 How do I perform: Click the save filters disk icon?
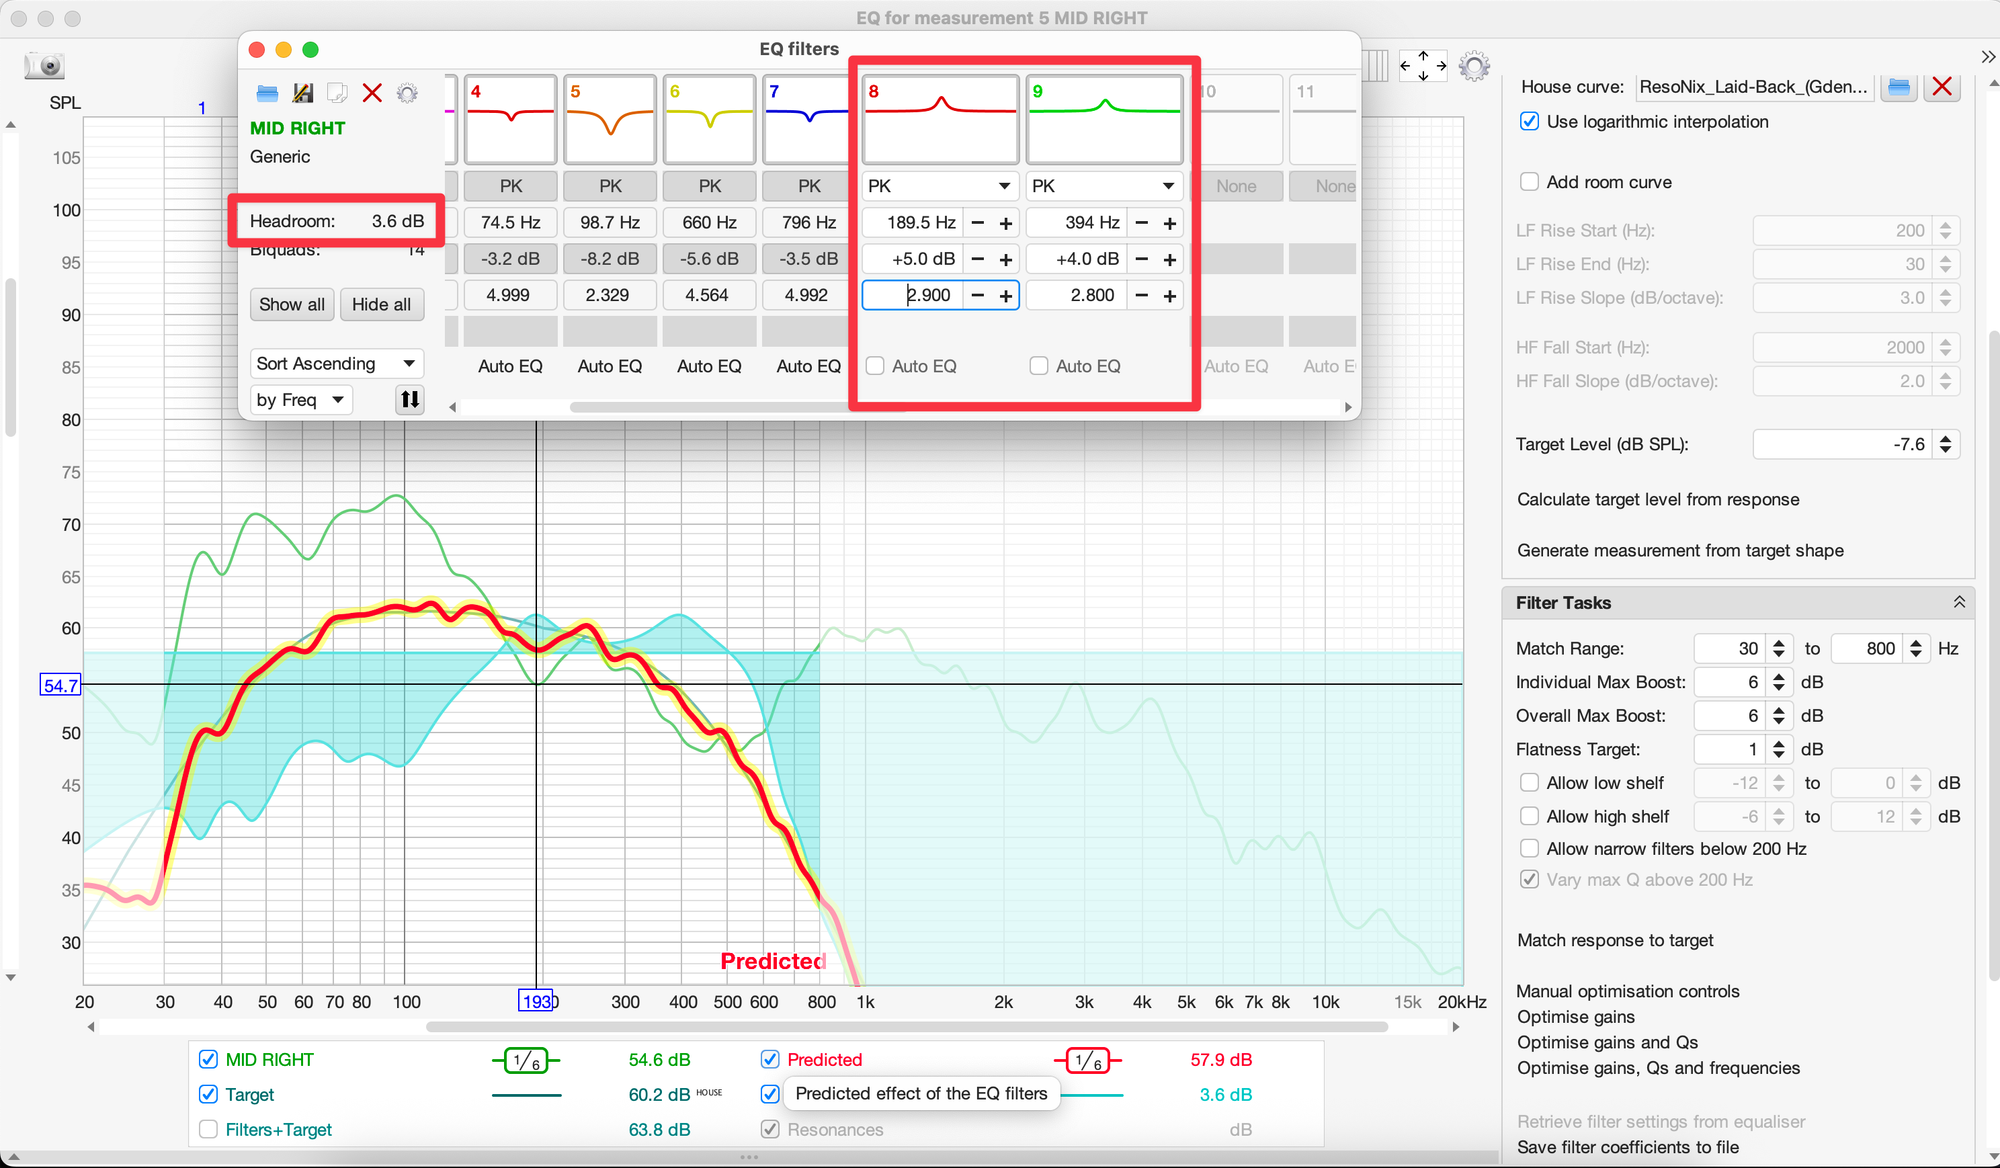302,94
